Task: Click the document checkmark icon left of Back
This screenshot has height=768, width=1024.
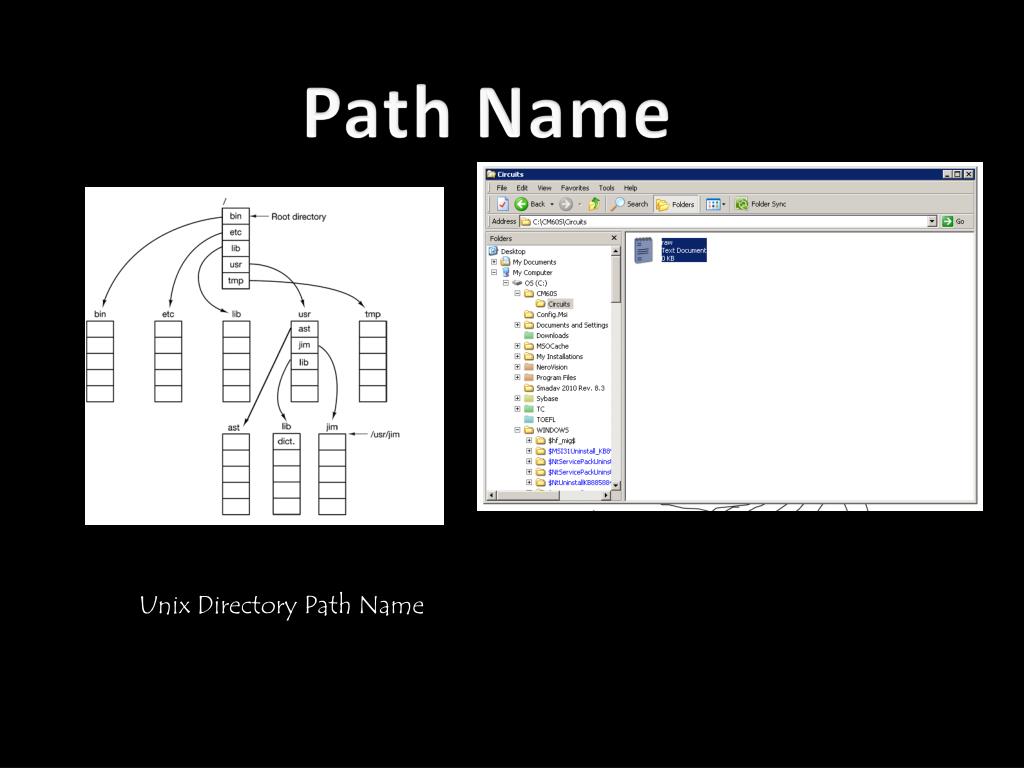Action: point(502,204)
